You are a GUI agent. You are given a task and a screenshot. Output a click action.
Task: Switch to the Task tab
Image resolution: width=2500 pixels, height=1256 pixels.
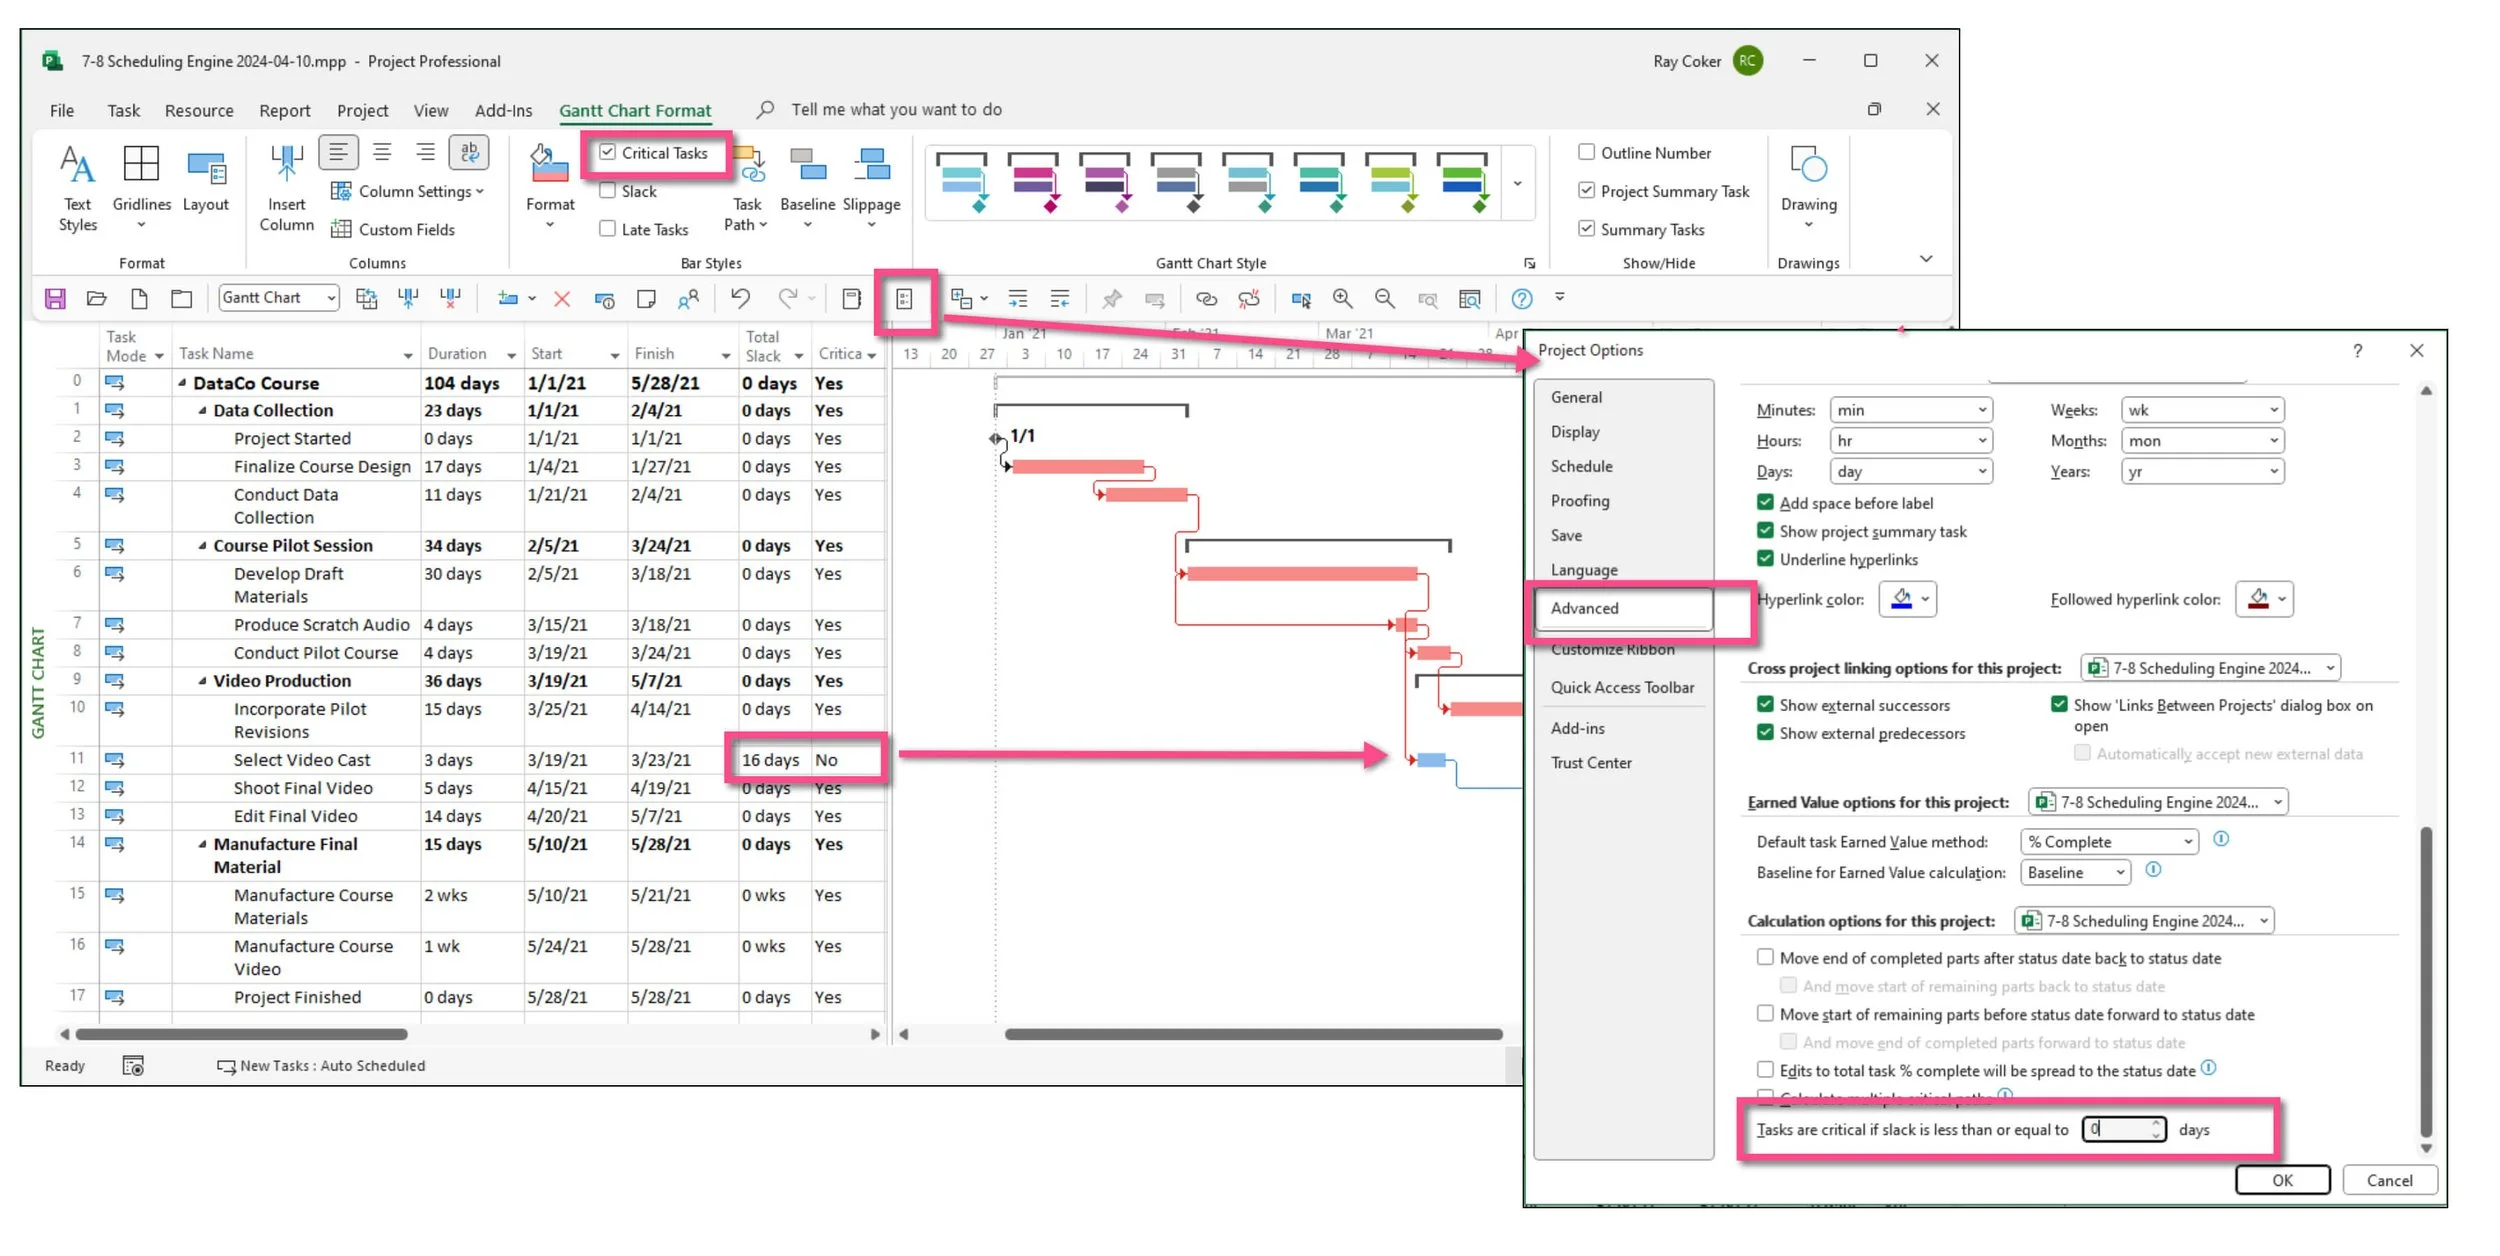123,110
